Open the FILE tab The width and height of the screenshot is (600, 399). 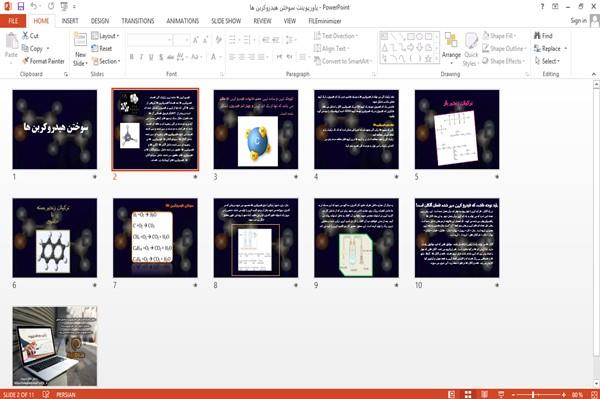[13, 21]
